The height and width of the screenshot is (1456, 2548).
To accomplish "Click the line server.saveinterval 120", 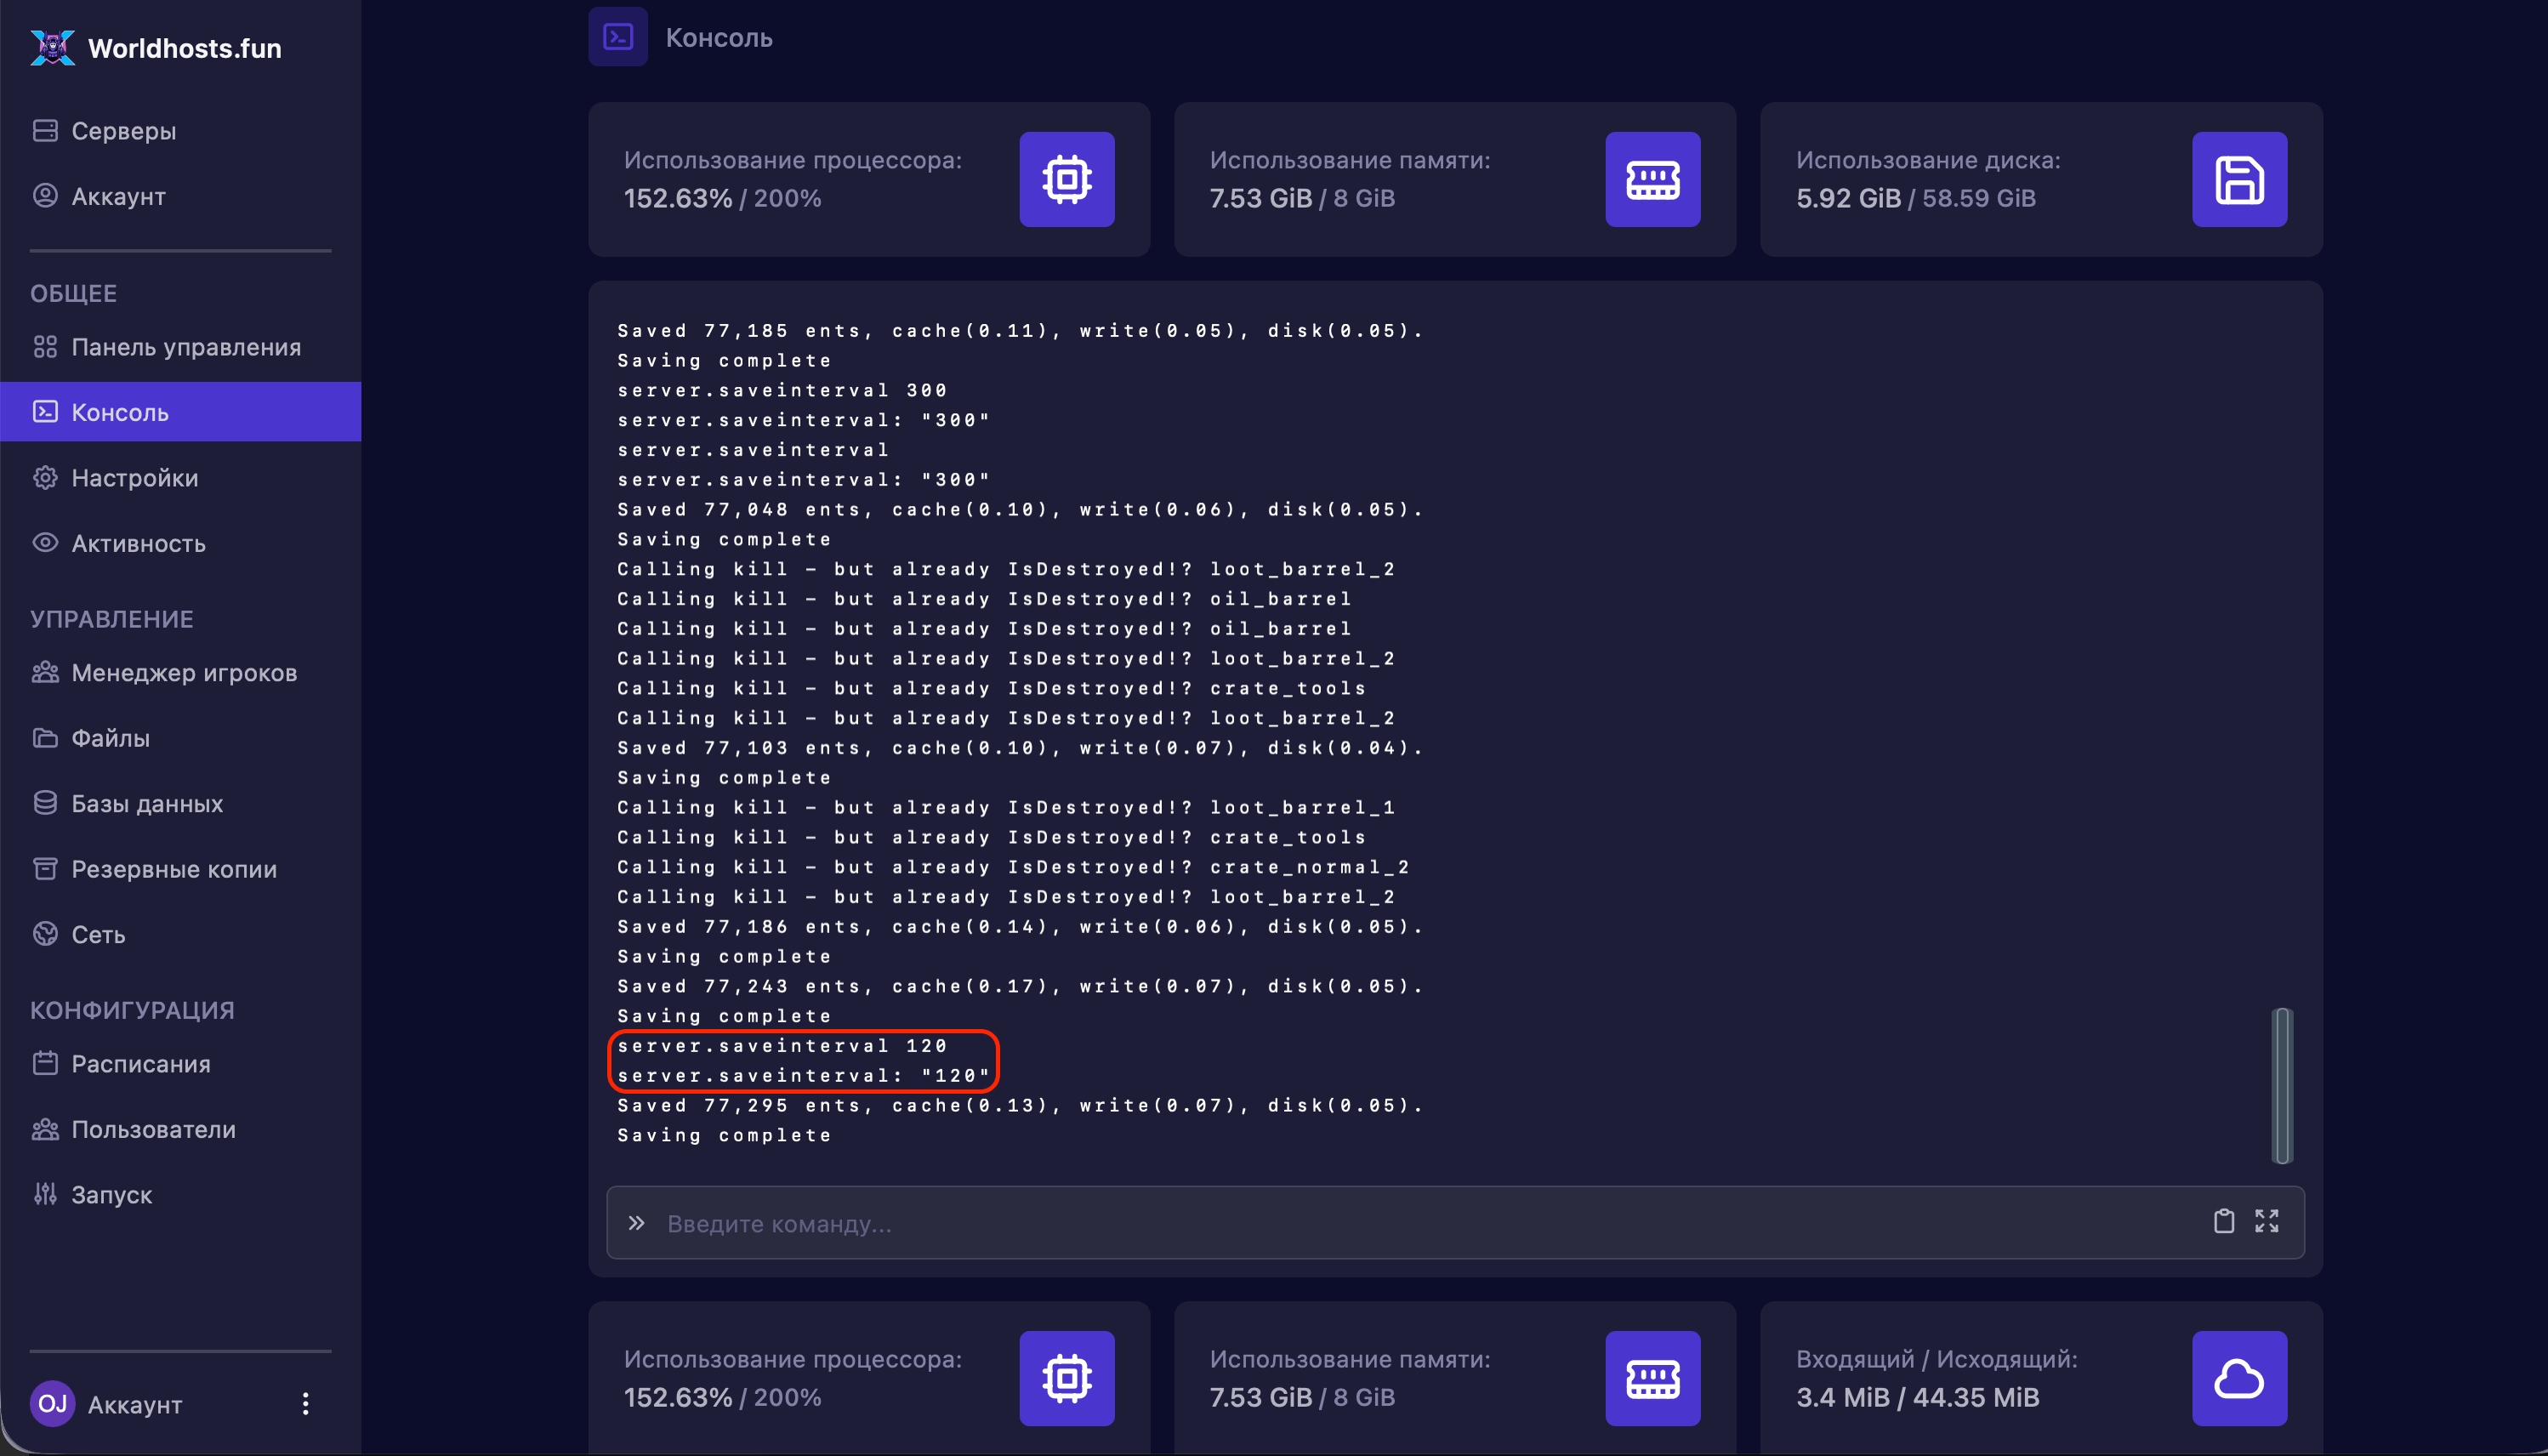I will click(782, 1045).
